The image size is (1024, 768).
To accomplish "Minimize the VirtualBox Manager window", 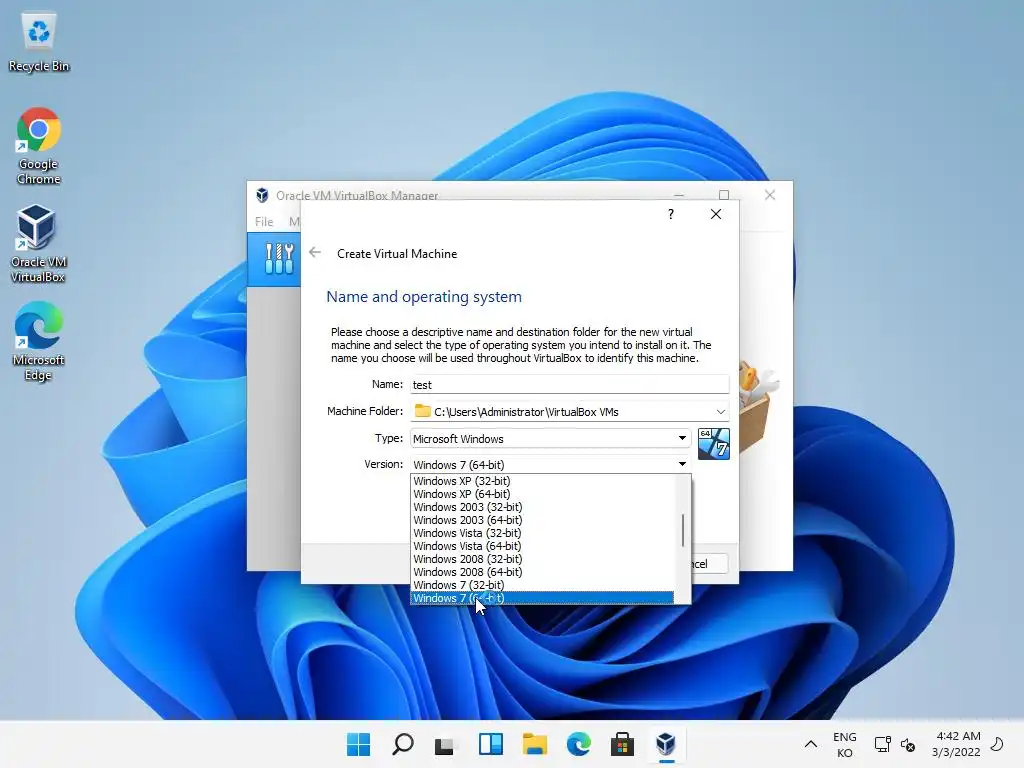I will [x=679, y=195].
